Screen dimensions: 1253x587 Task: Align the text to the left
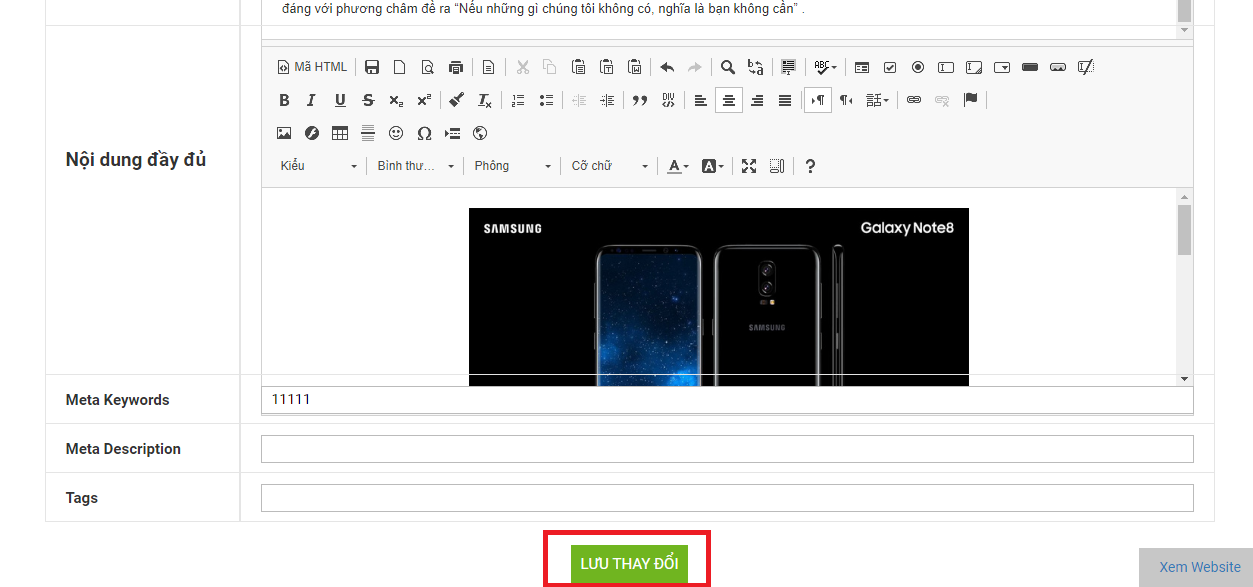point(701,100)
